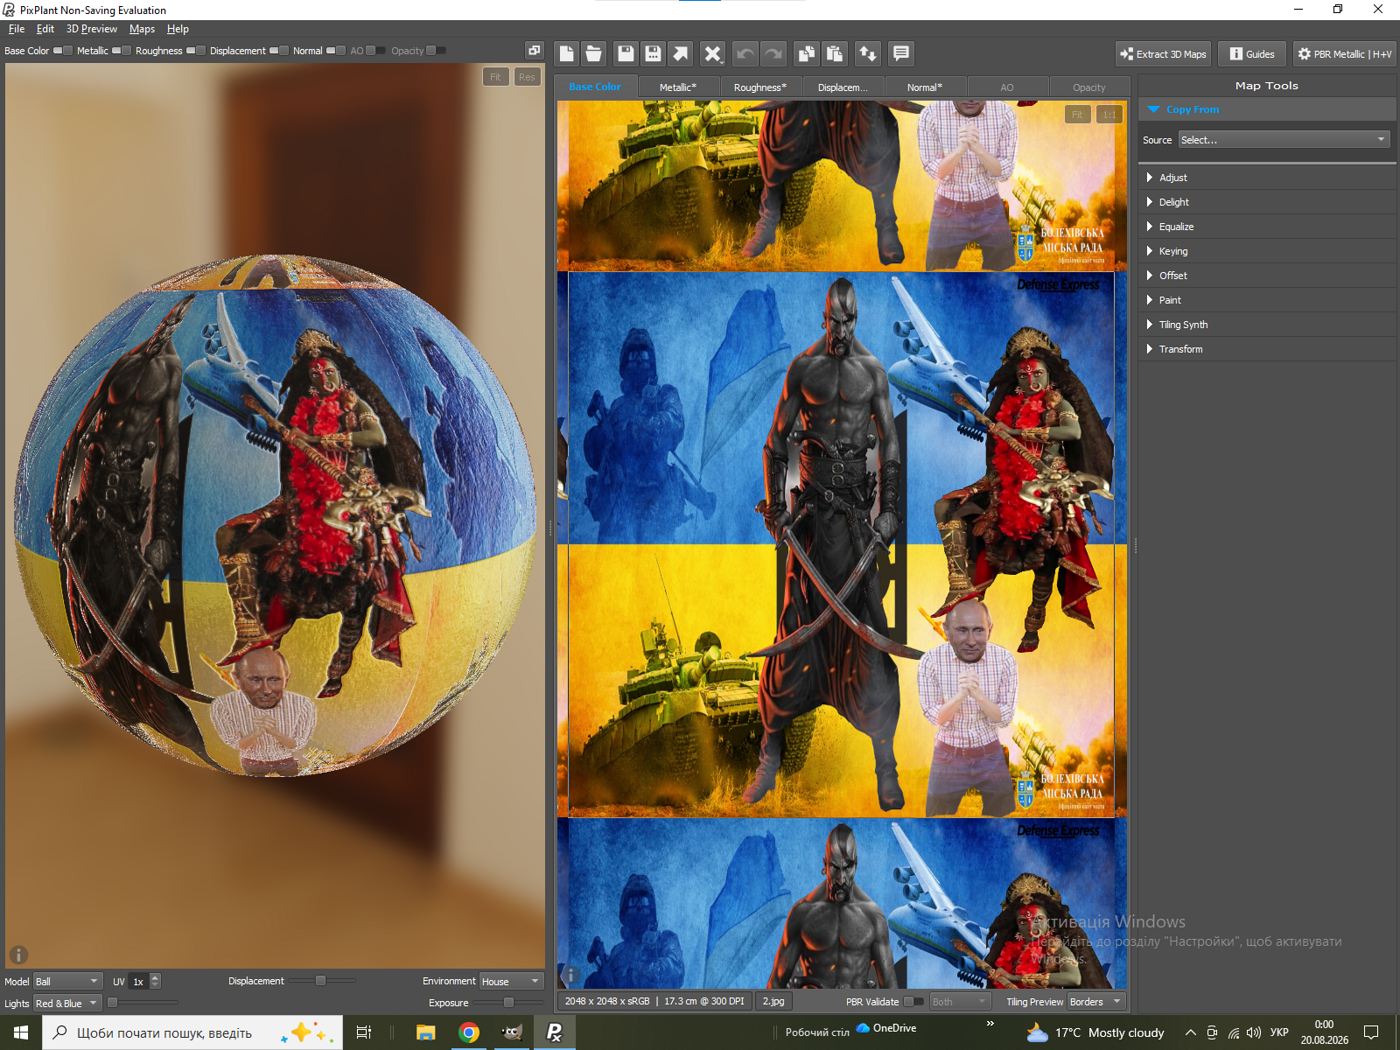
Task: Collapse the Copy From section
Action: tap(1267, 109)
